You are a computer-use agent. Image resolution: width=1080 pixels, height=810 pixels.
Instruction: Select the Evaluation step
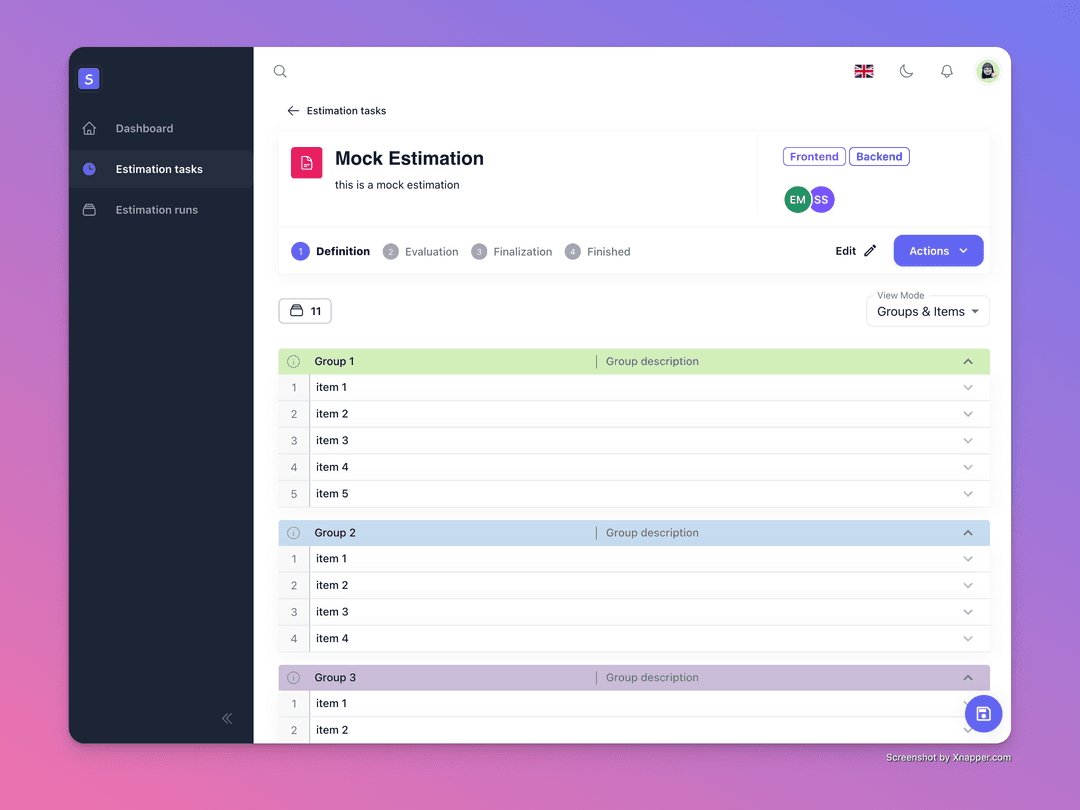[421, 252]
